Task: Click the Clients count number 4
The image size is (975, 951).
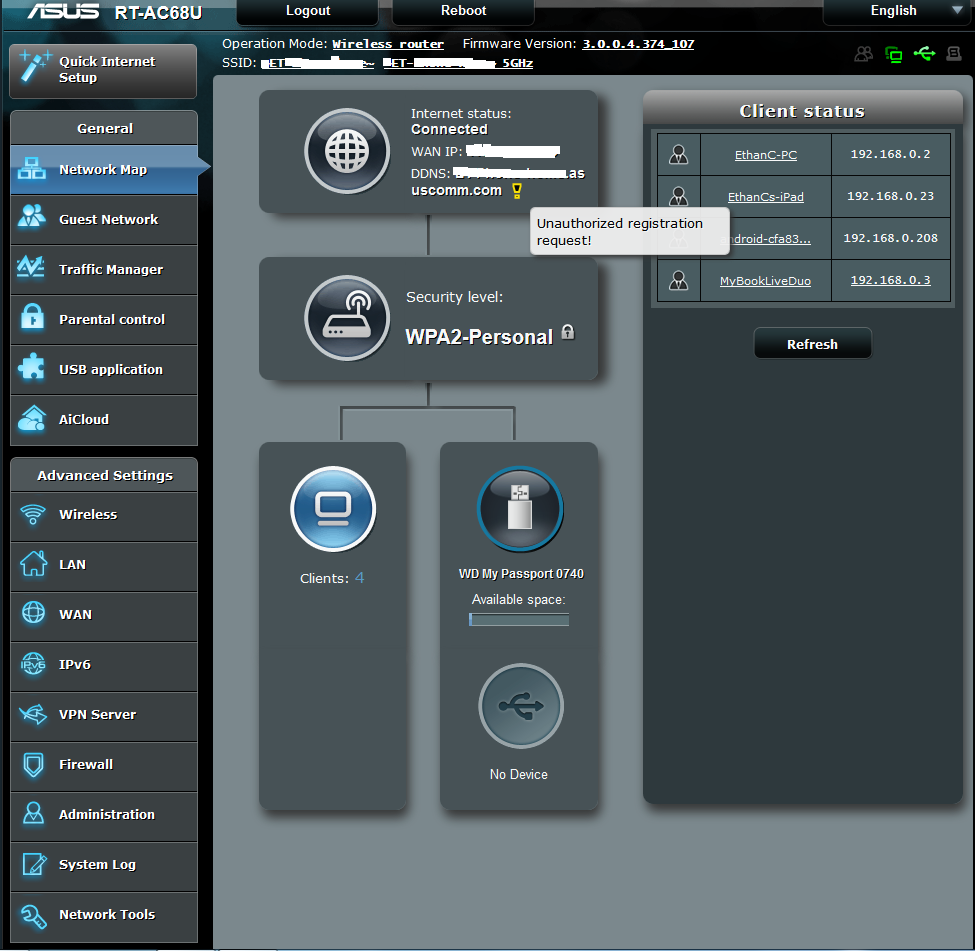Action: tap(359, 578)
